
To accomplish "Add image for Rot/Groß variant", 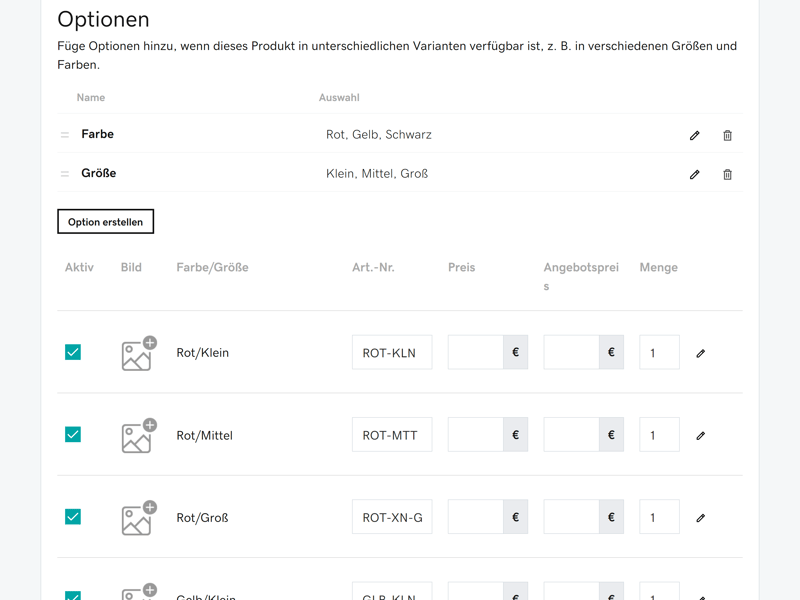I will coord(137,518).
